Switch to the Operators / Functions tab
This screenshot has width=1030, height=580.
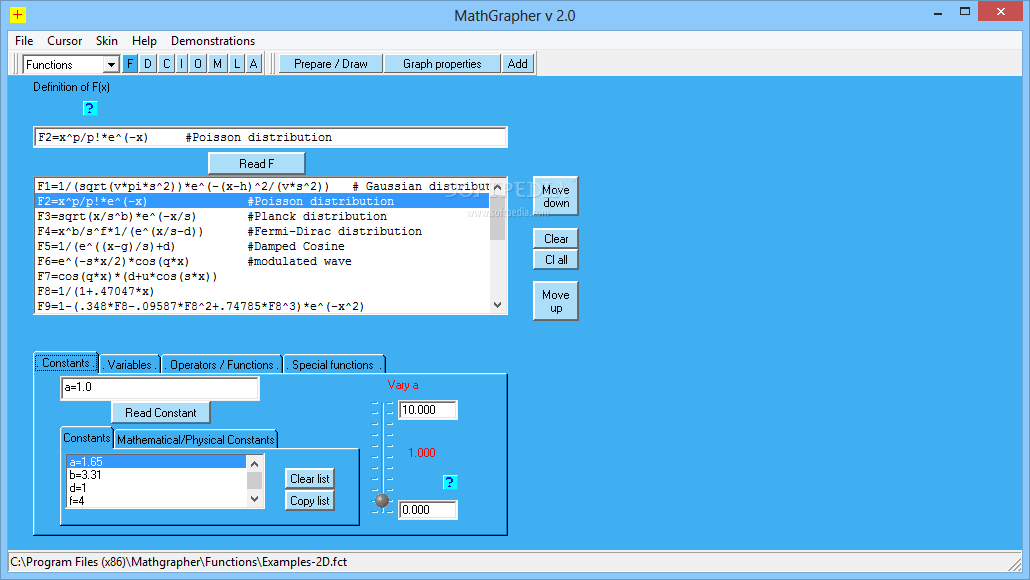pos(222,365)
